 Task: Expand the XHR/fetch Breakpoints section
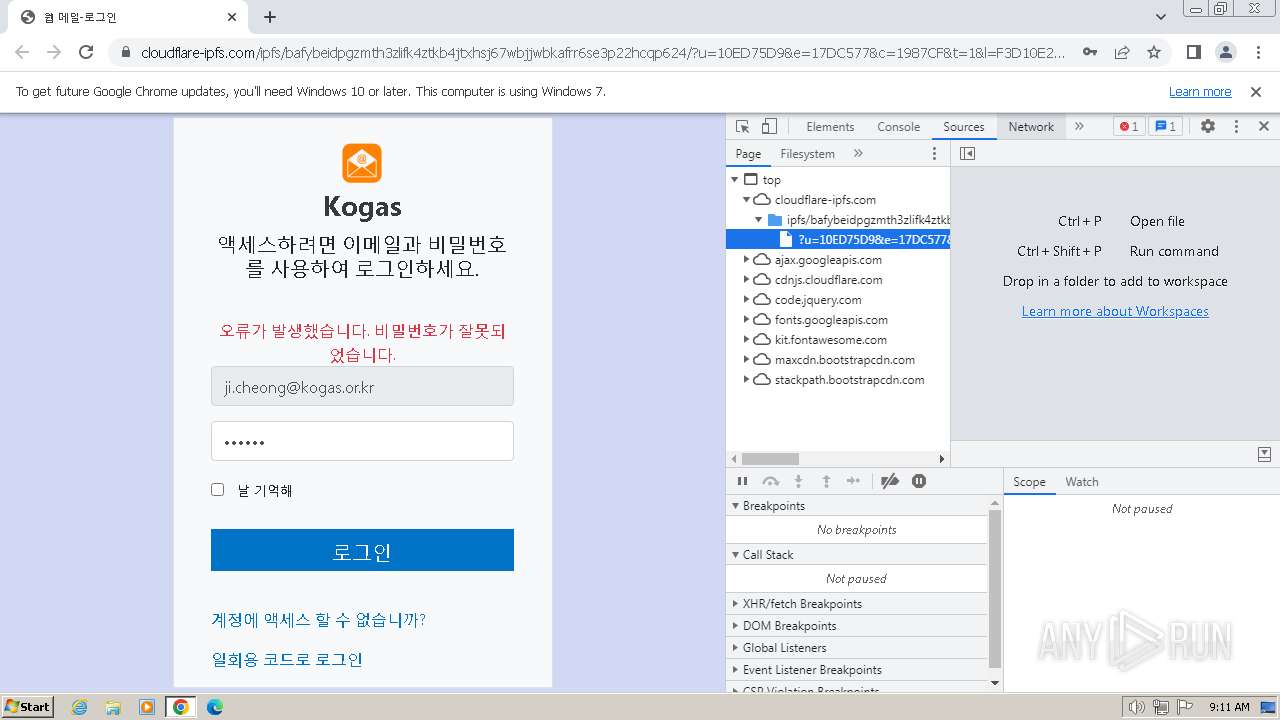click(857, 604)
